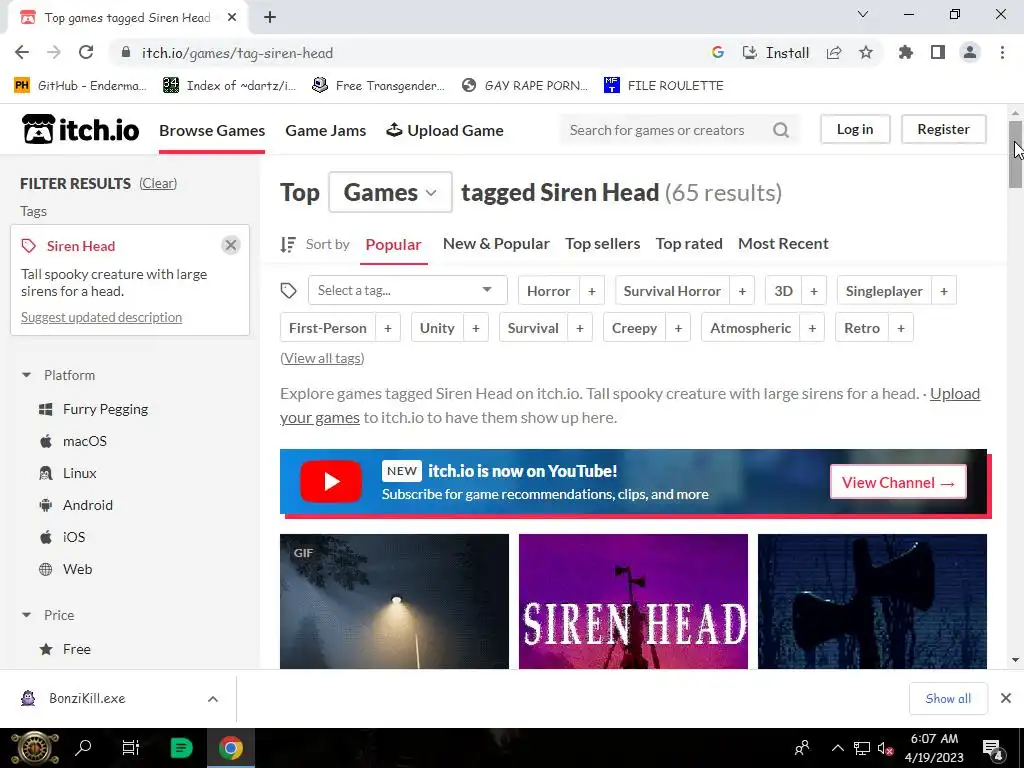The width and height of the screenshot is (1024, 768).
Task: Click the search magnifier icon
Action: [781, 130]
